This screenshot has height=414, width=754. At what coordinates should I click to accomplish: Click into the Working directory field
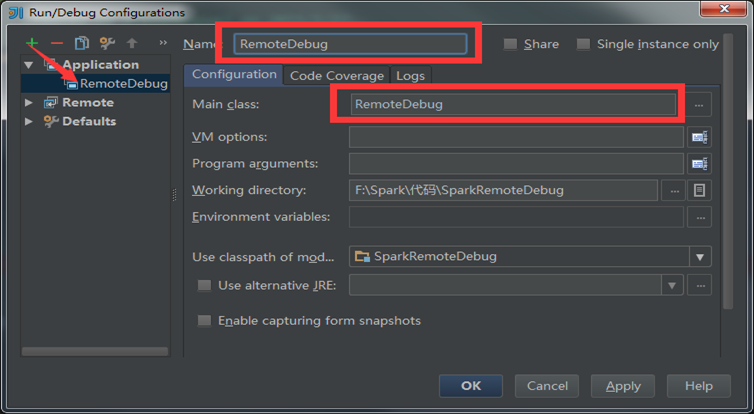pyautogui.click(x=503, y=191)
